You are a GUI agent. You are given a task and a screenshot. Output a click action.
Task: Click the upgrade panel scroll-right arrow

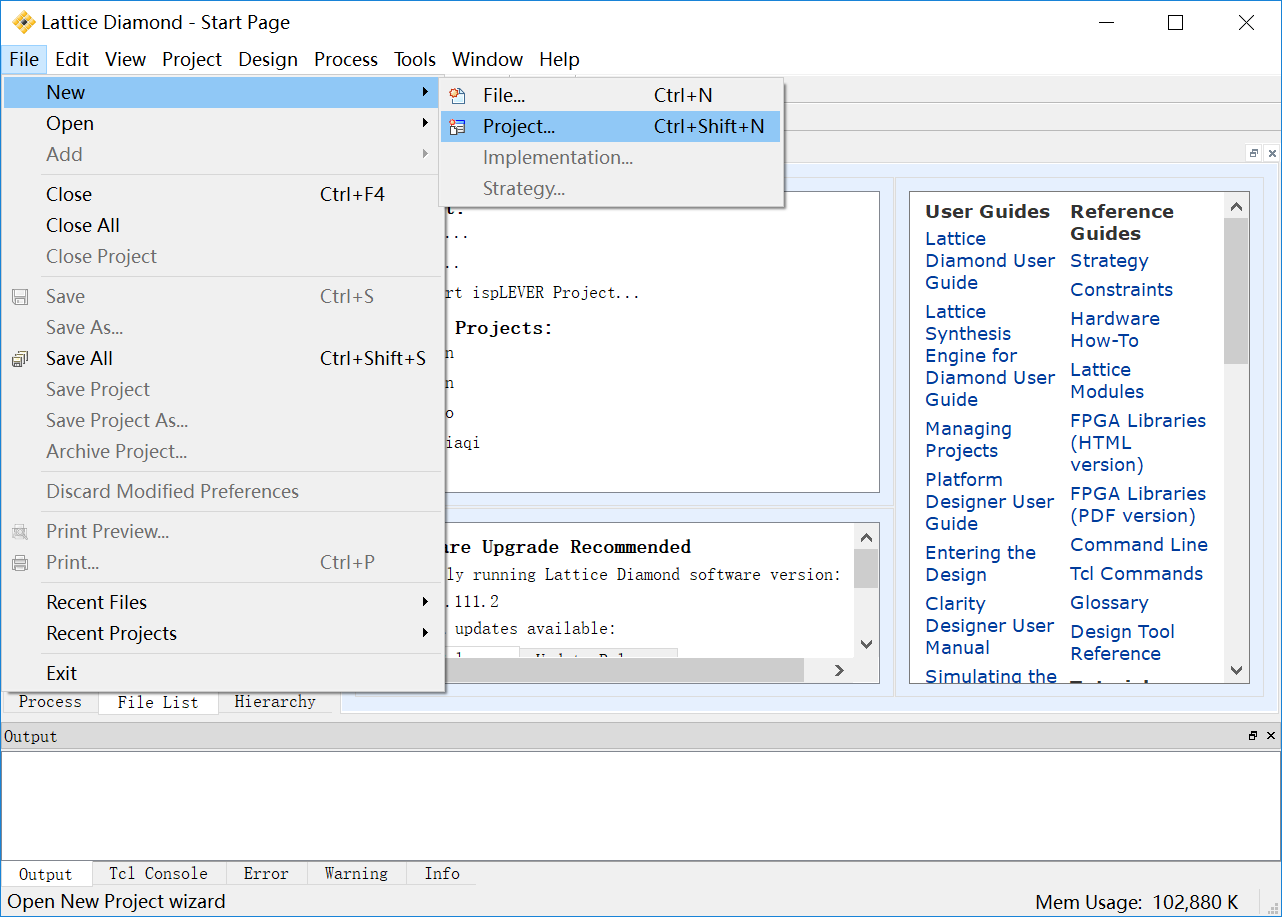click(841, 671)
